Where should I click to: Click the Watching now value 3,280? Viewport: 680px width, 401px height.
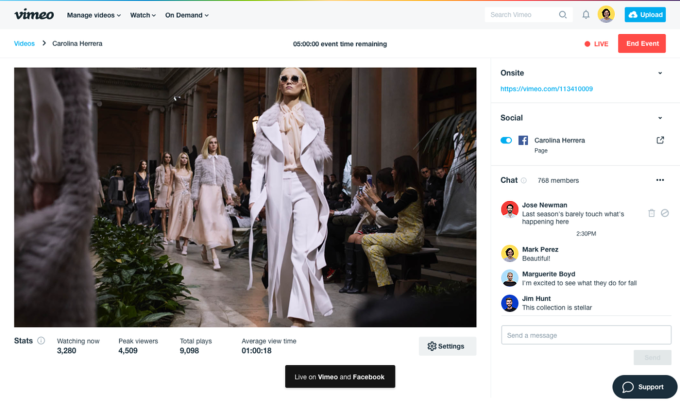coord(66,351)
